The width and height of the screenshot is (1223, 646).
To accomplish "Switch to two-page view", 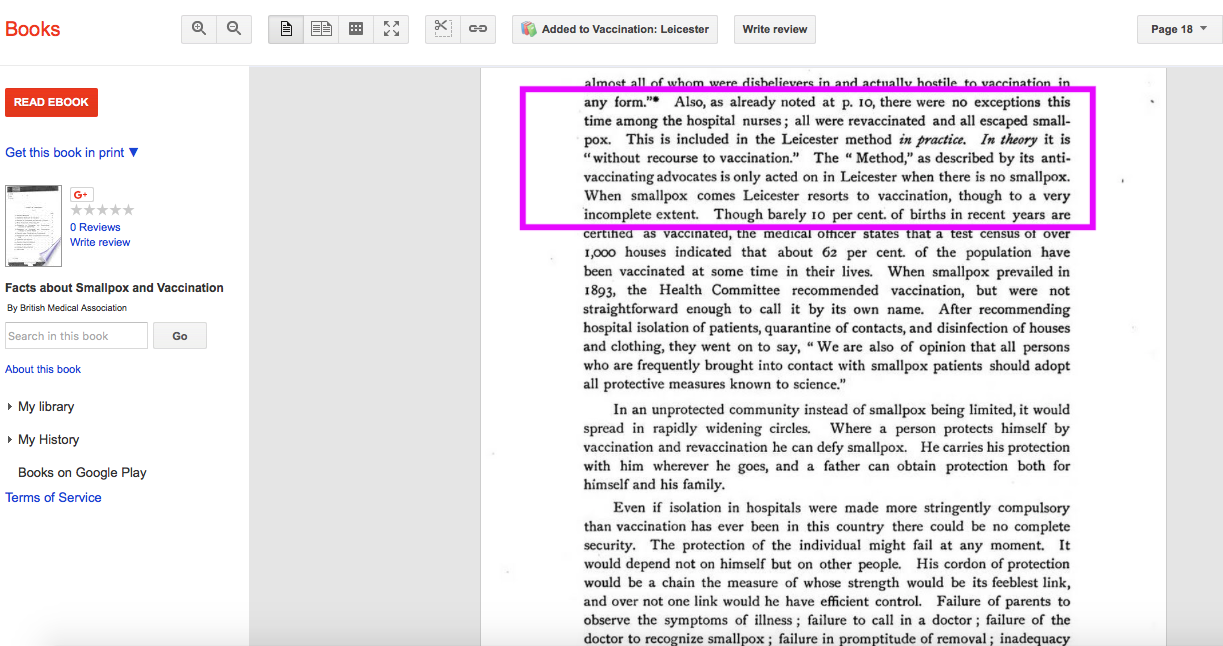I will 321,29.
